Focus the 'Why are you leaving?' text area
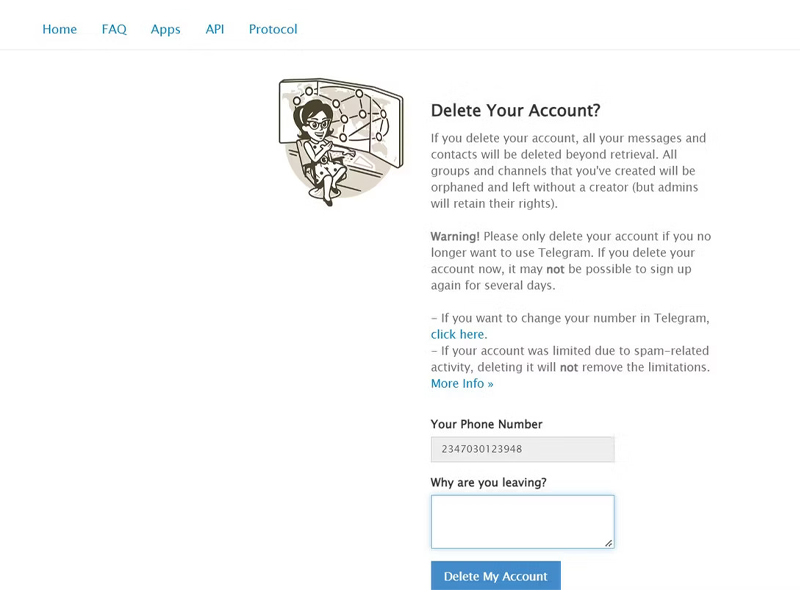Image resolution: width=800 pixels, height=600 pixels. tap(522, 521)
